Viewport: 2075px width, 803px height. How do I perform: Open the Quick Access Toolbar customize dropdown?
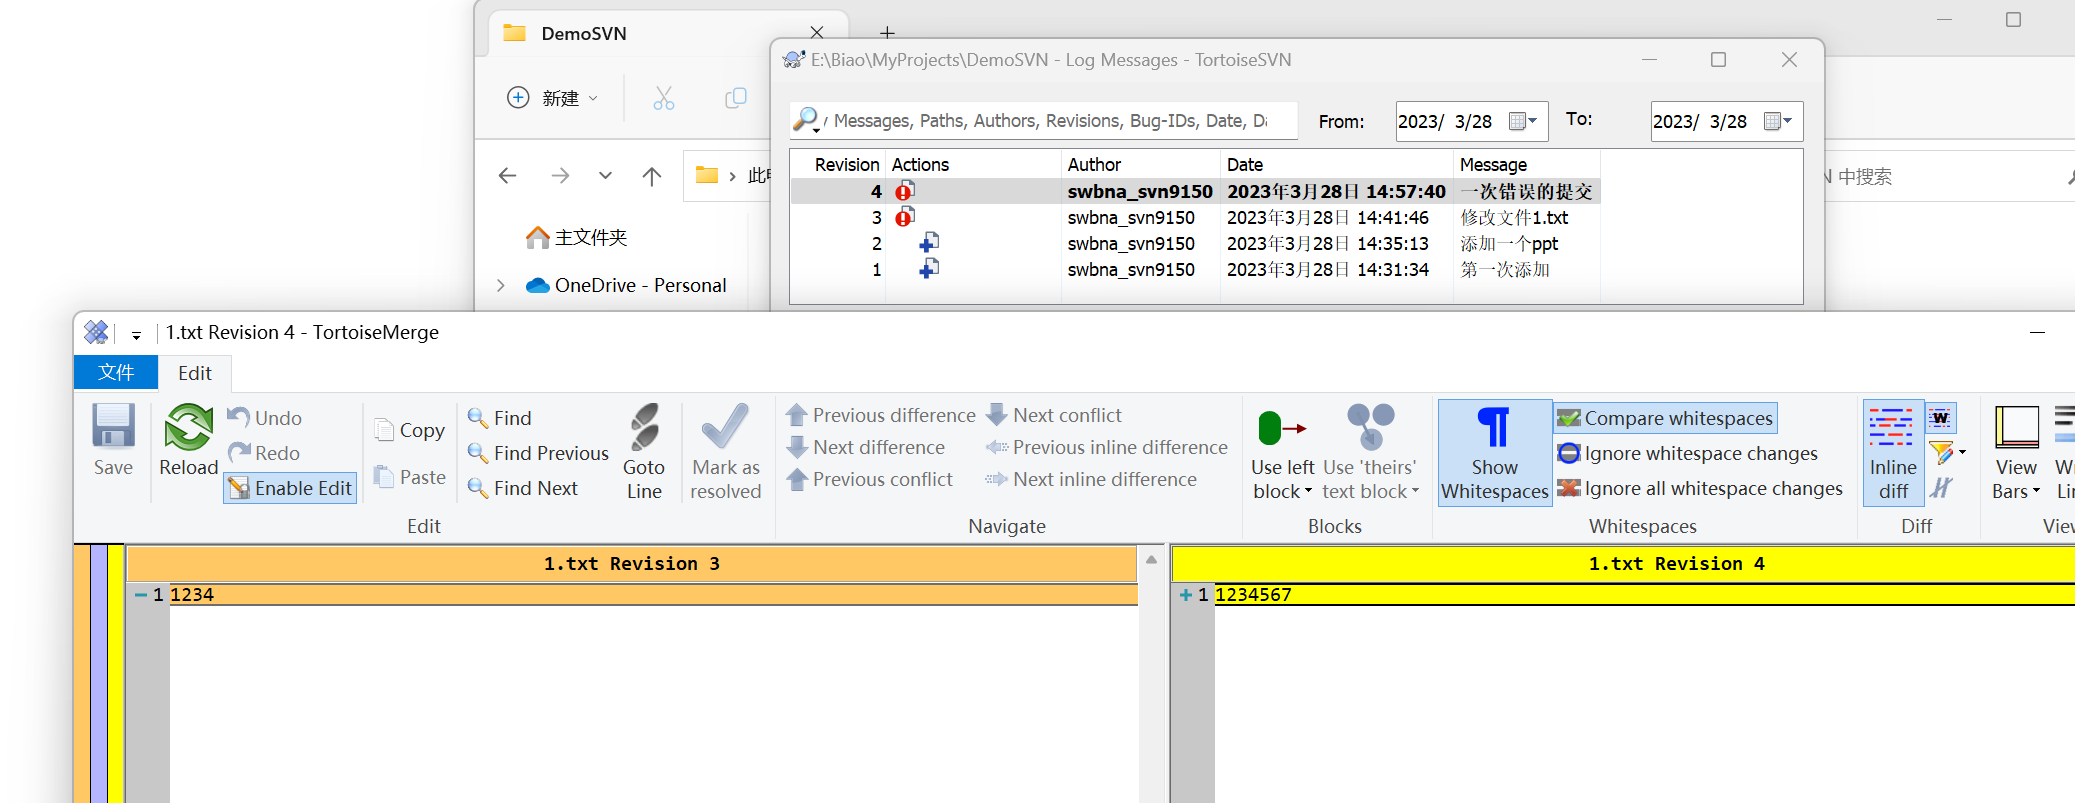coord(136,334)
